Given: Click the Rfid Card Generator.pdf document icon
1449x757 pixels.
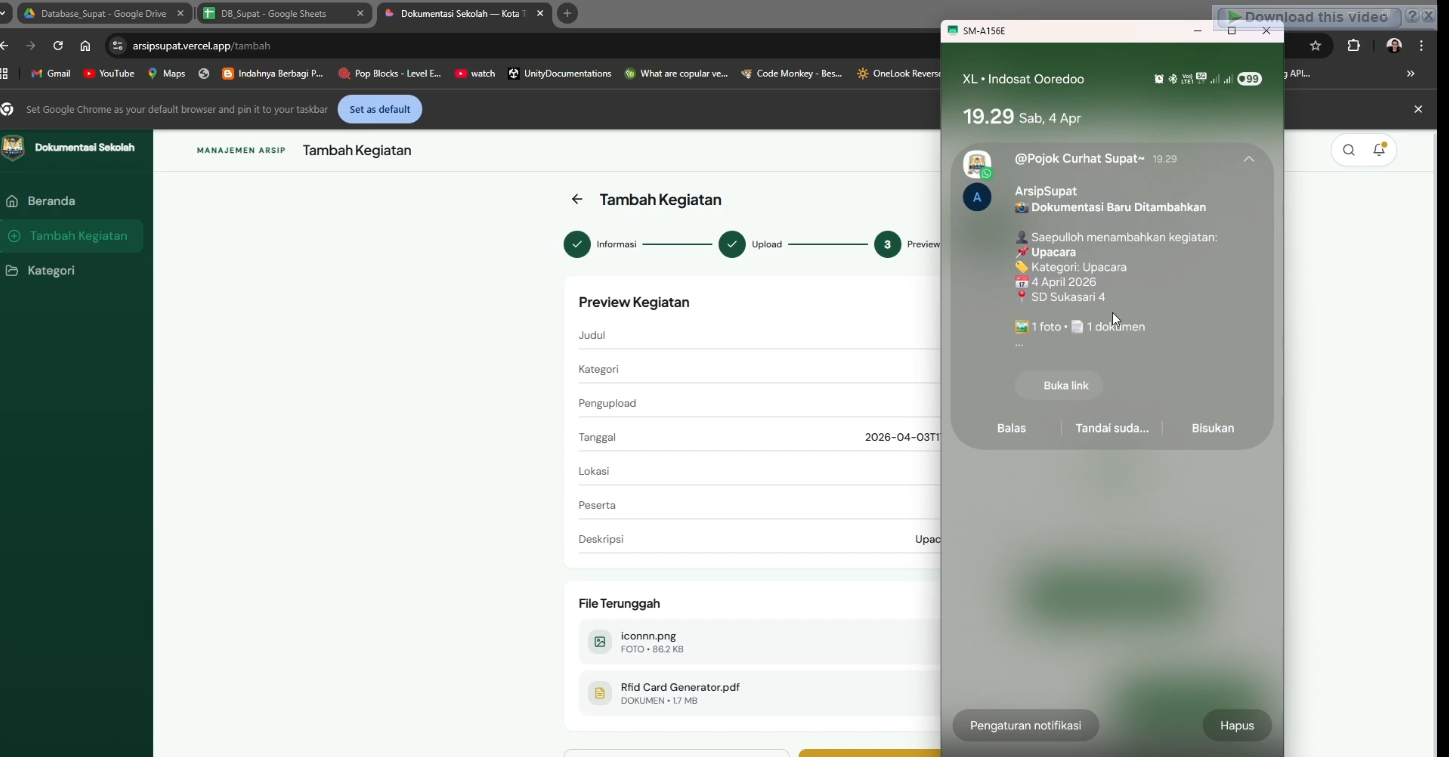Looking at the screenshot, I should point(599,693).
